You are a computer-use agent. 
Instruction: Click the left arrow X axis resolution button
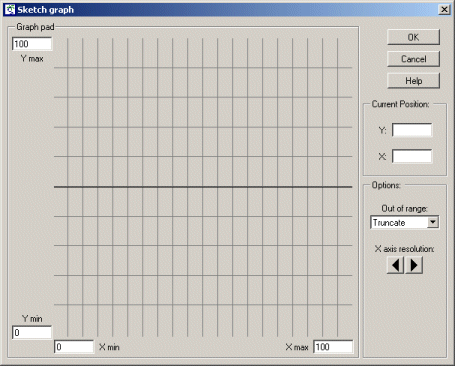pos(395,265)
